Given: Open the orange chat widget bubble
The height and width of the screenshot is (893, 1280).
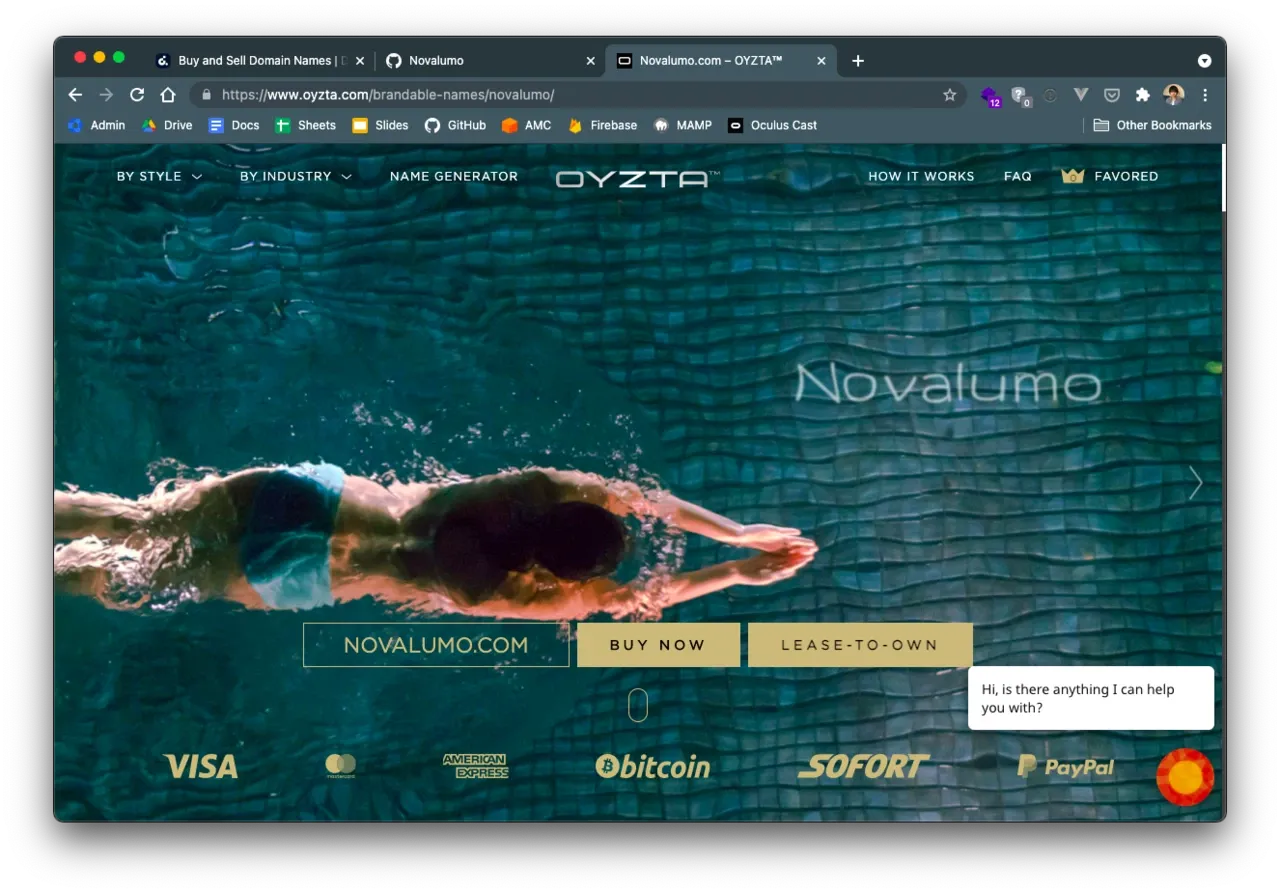Looking at the screenshot, I should click(1185, 776).
